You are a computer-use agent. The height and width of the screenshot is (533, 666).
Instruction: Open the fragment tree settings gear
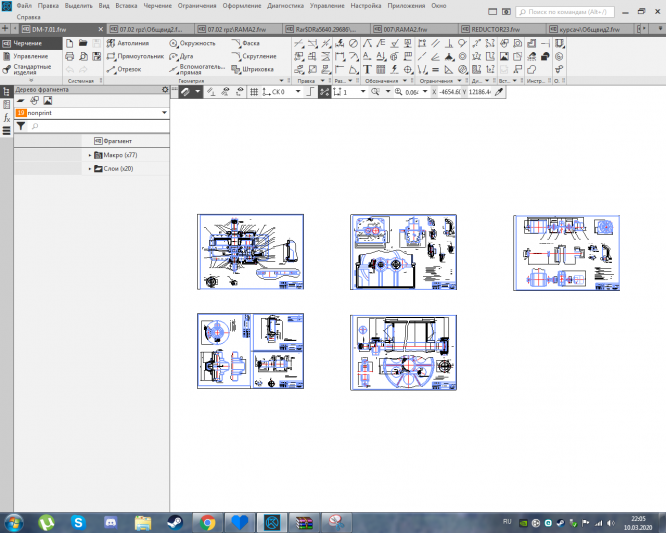166,90
